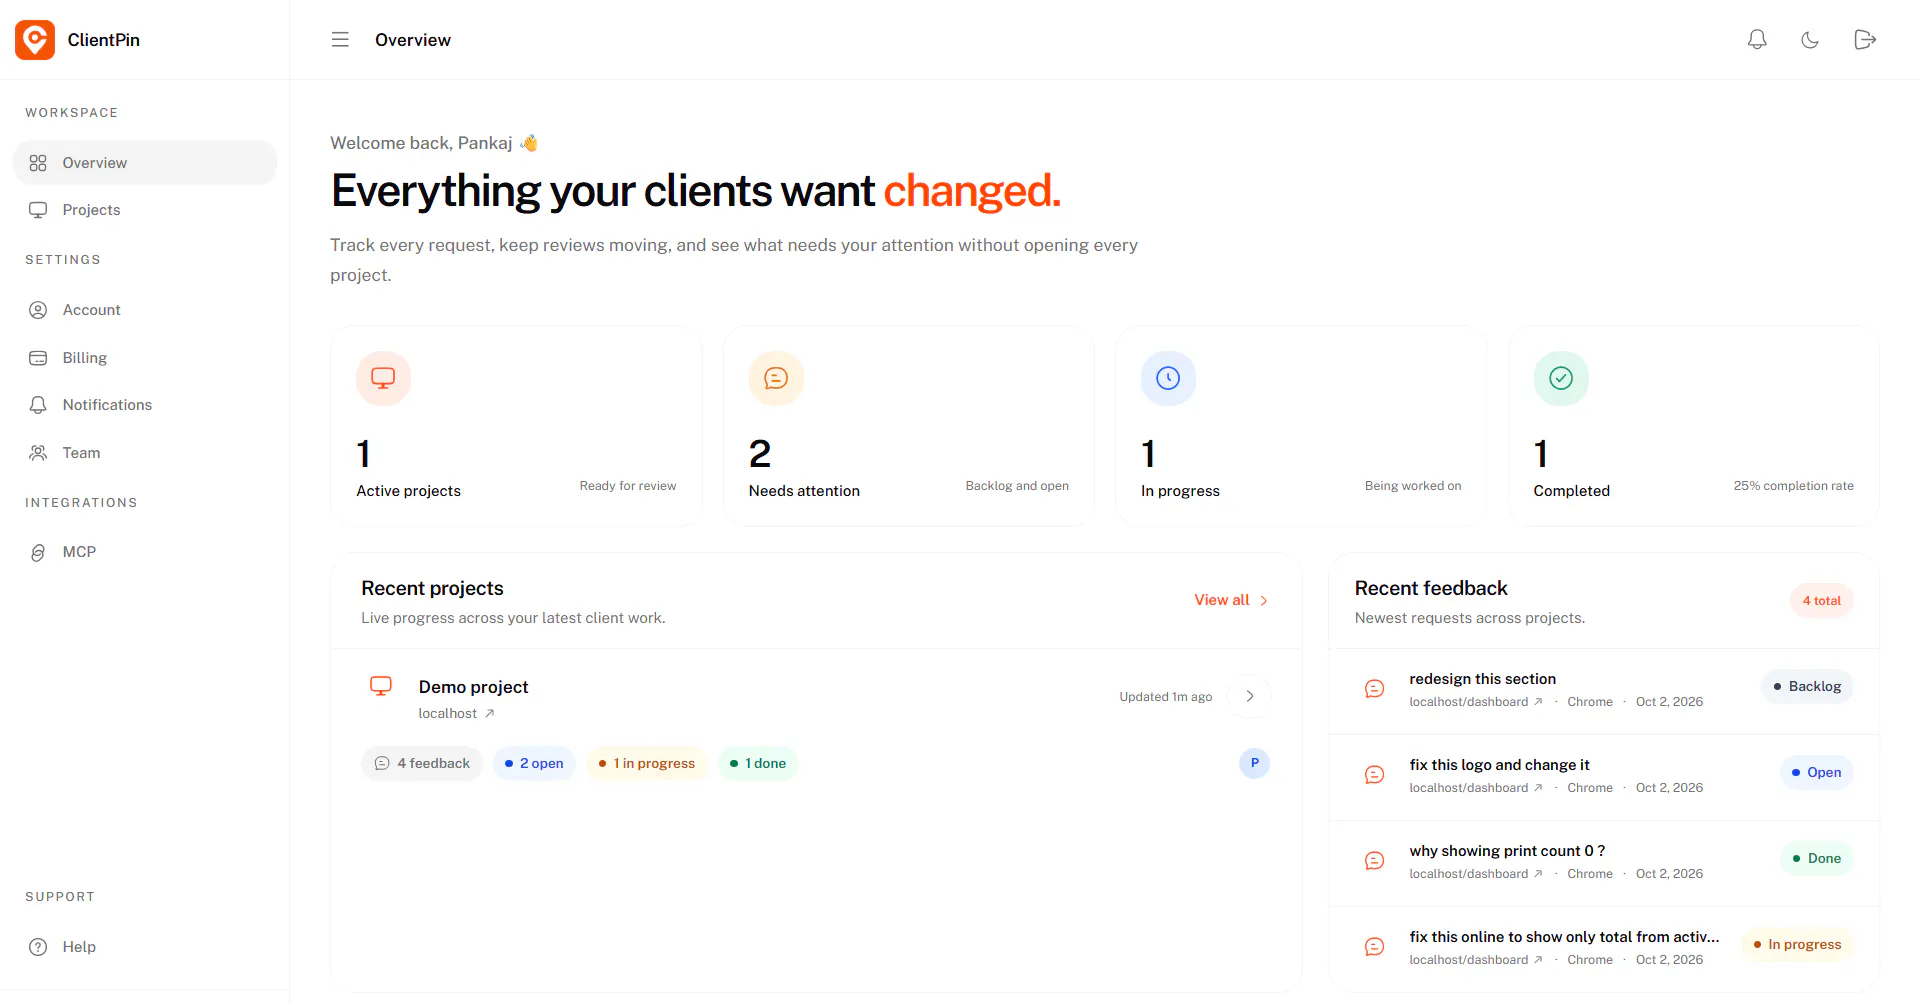Click the 4 feedback badge
The width and height of the screenshot is (1920, 1004).
422,763
